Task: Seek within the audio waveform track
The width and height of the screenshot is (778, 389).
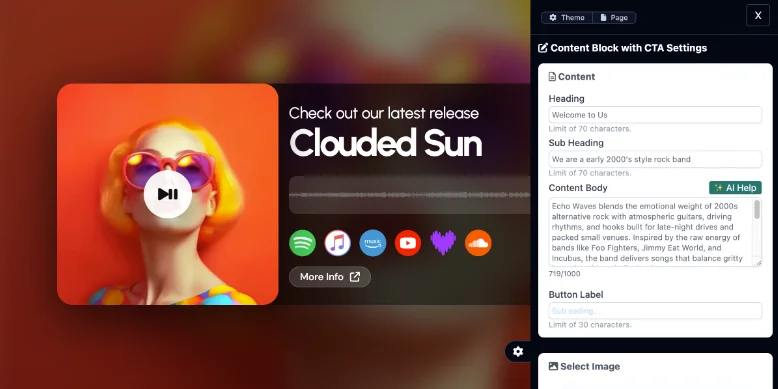Action: [409, 194]
